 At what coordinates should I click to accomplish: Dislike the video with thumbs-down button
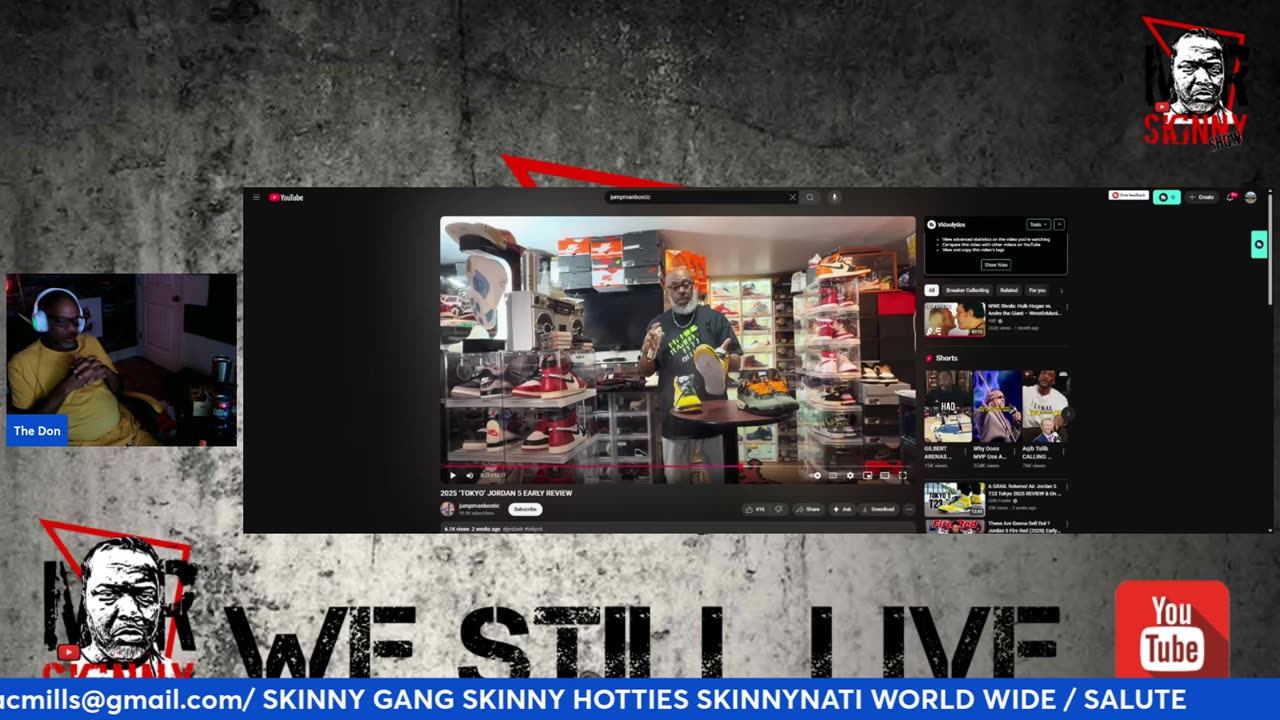(779, 509)
